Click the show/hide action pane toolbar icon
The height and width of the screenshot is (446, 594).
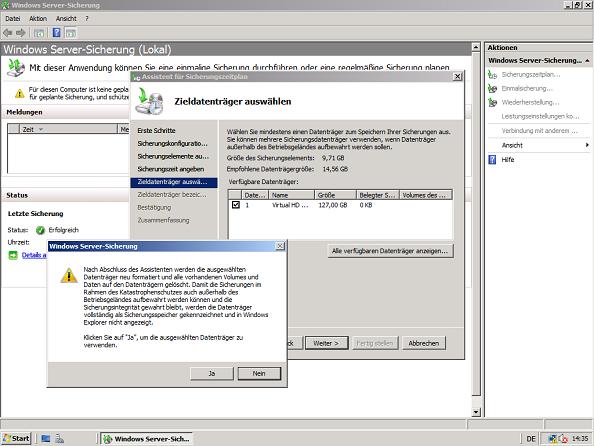click(71, 33)
